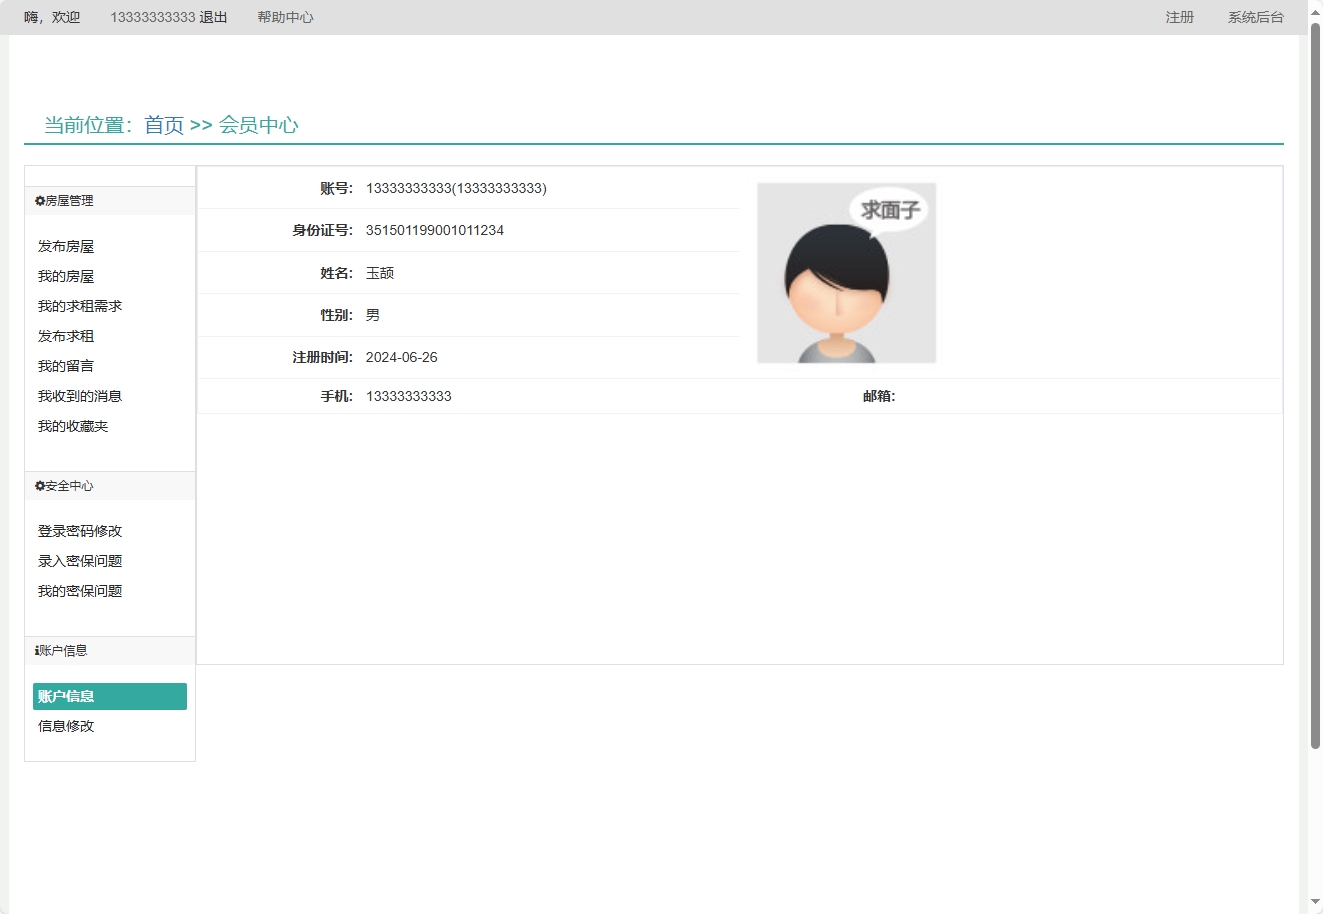The width and height of the screenshot is (1323, 914).
Task: Click the info icon beside 账户信息 section header
Action: click(39, 650)
